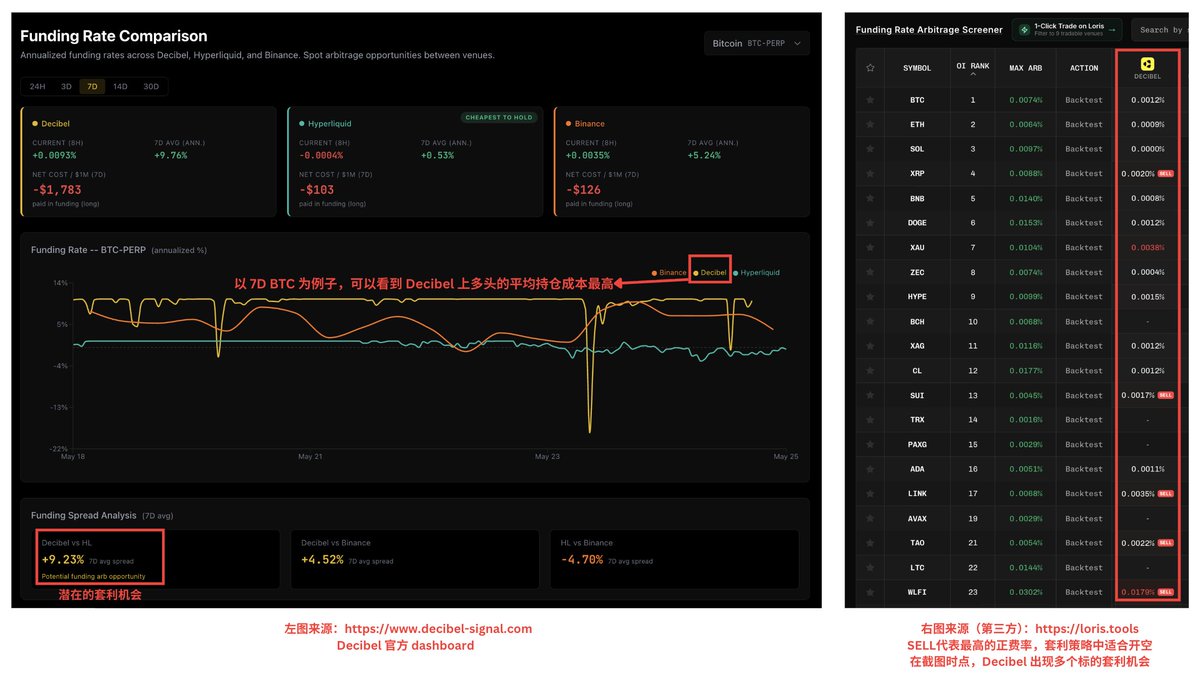Viewport: 1200px width, 678px height.
Task: Star the LTC row
Action: [870, 568]
